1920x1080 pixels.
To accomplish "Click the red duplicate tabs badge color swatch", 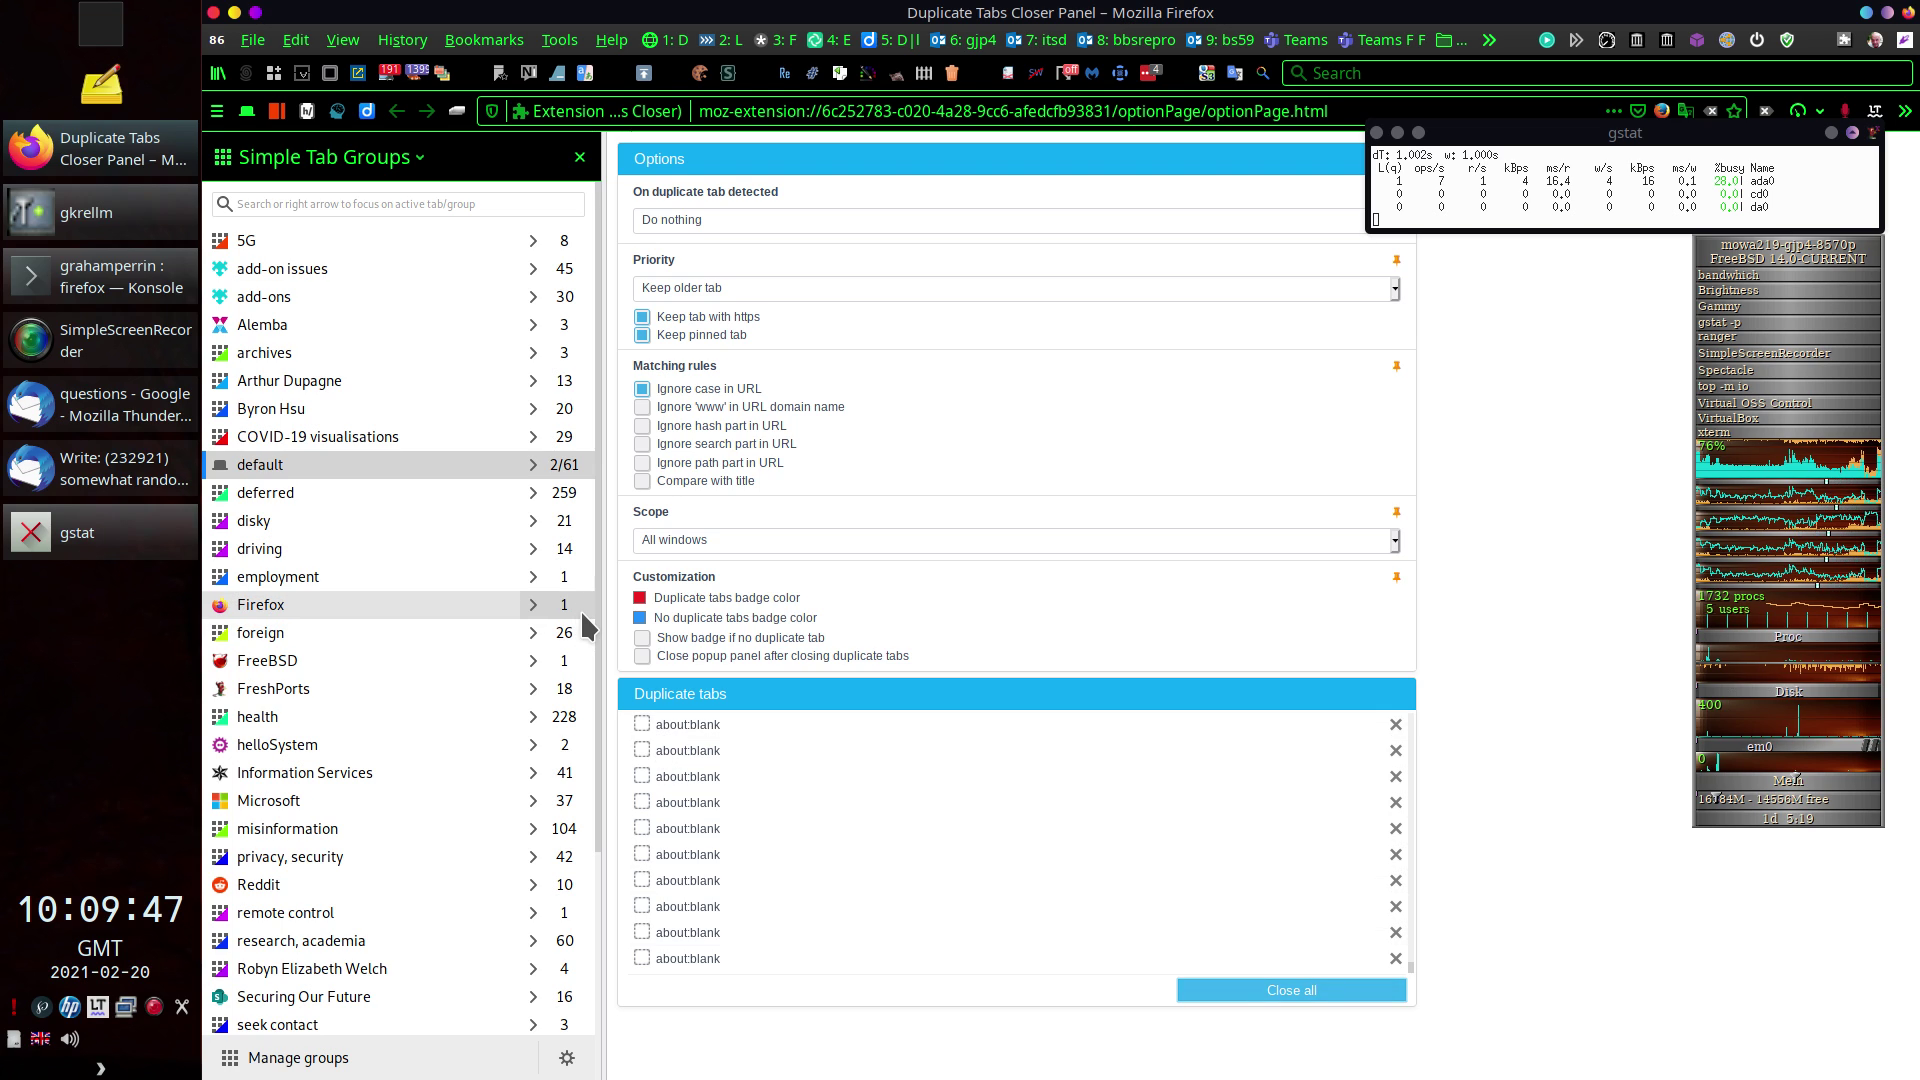I will pyautogui.click(x=640, y=598).
